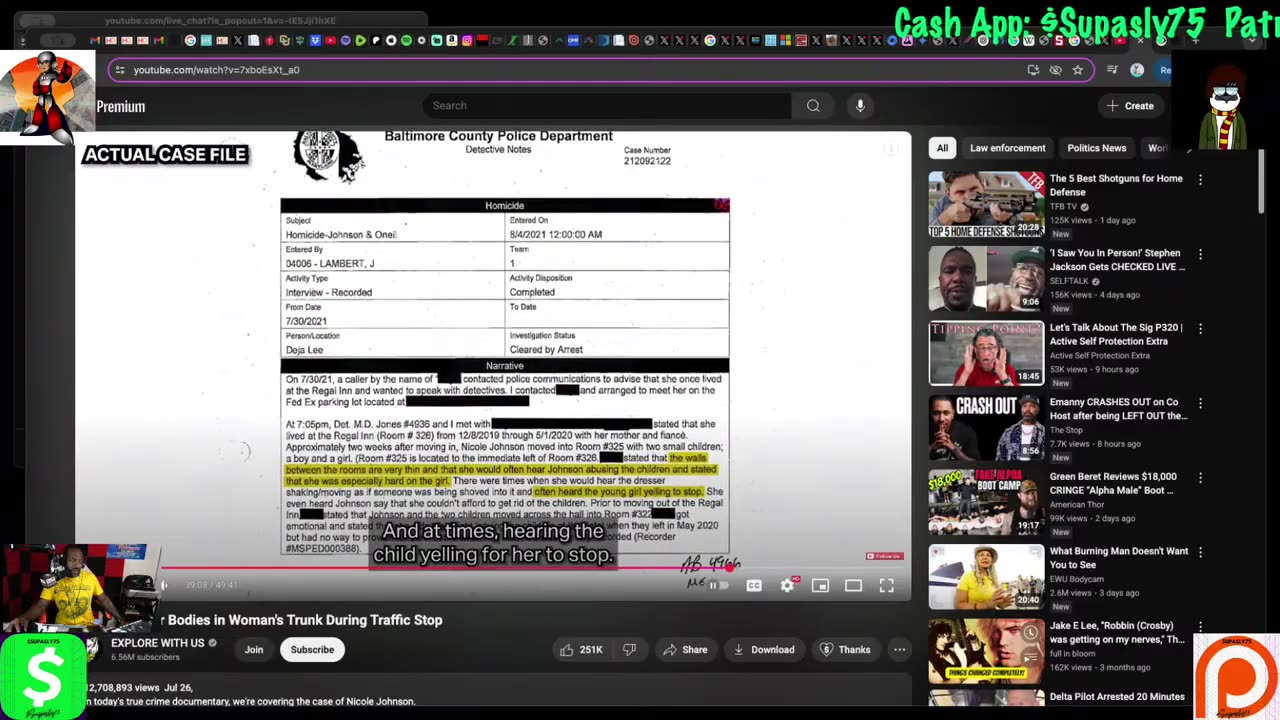Open more actions ellipsis under video
Image resolution: width=1280 pixels, height=720 pixels.
[x=899, y=650]
